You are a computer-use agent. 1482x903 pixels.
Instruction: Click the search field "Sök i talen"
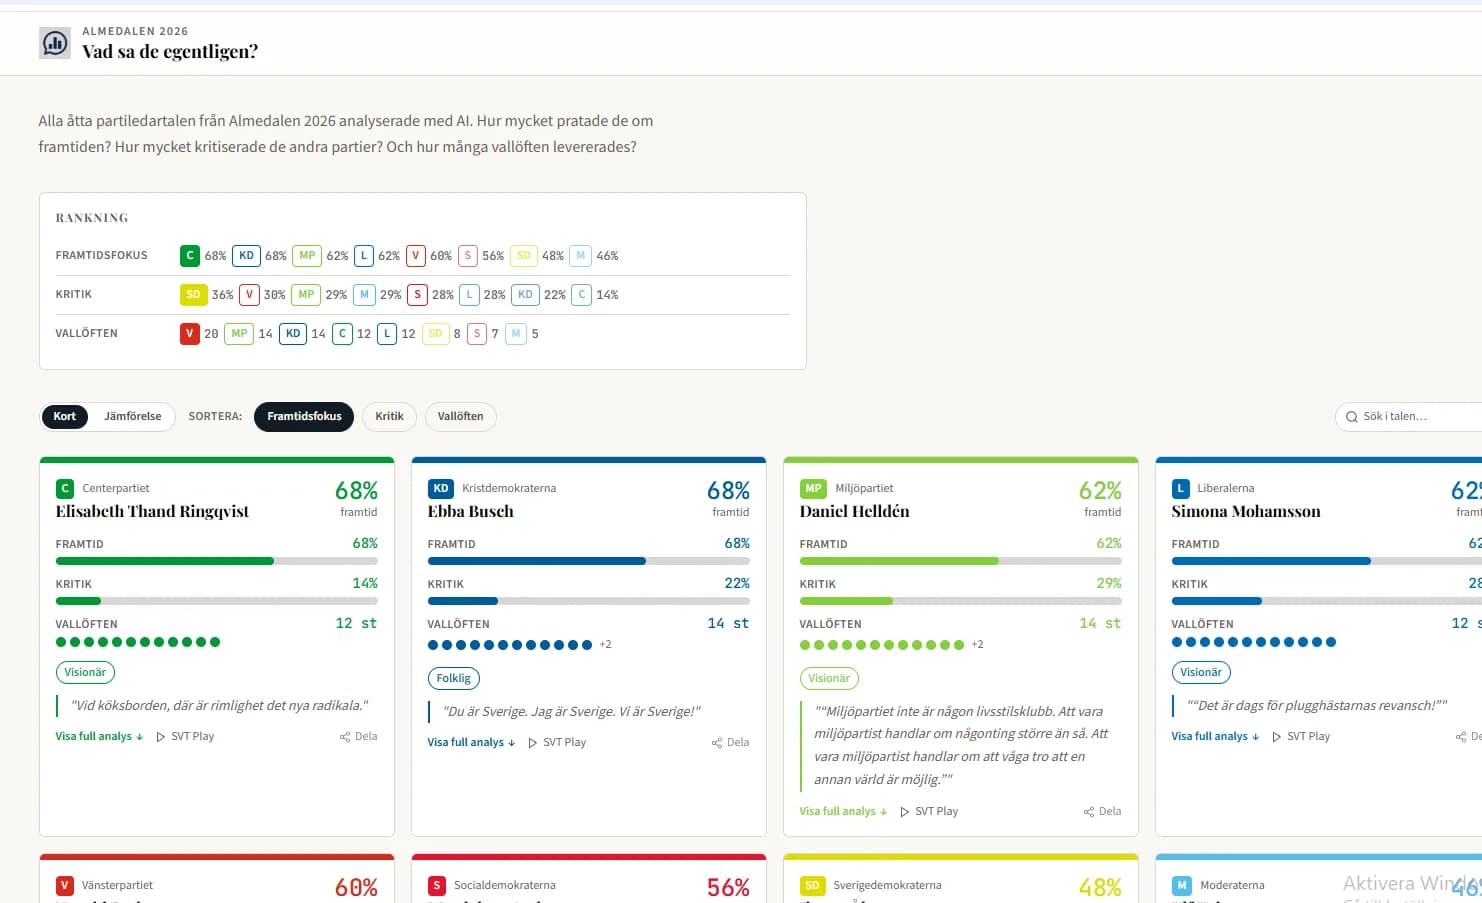[1409, 417]
